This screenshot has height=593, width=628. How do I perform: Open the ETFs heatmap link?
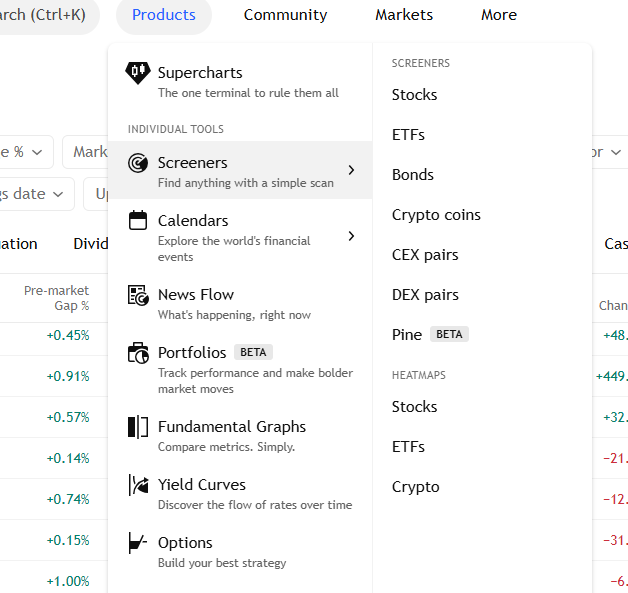tap(408, 447)
